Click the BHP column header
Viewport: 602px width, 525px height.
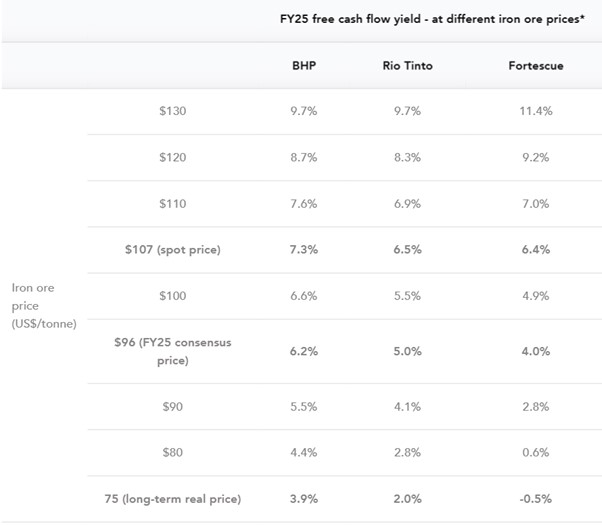click(304, 66)
